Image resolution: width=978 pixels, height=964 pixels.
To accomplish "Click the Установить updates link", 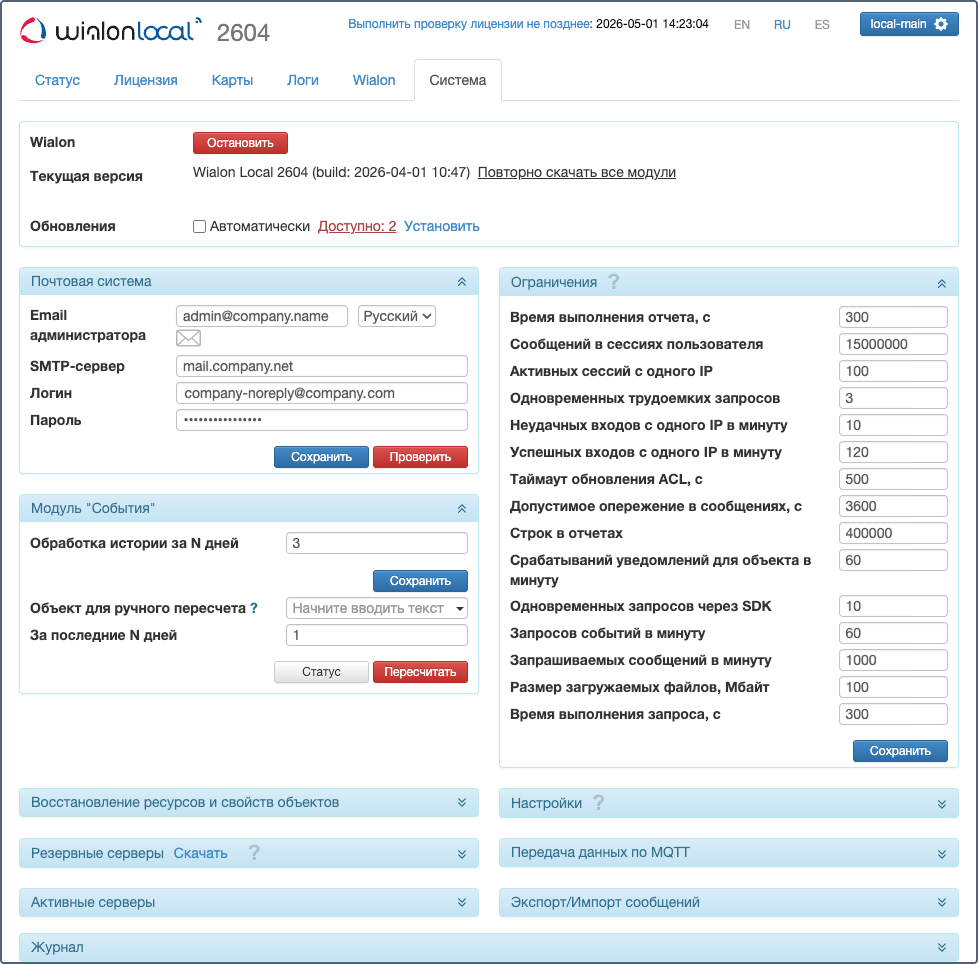I will point(441,227).
